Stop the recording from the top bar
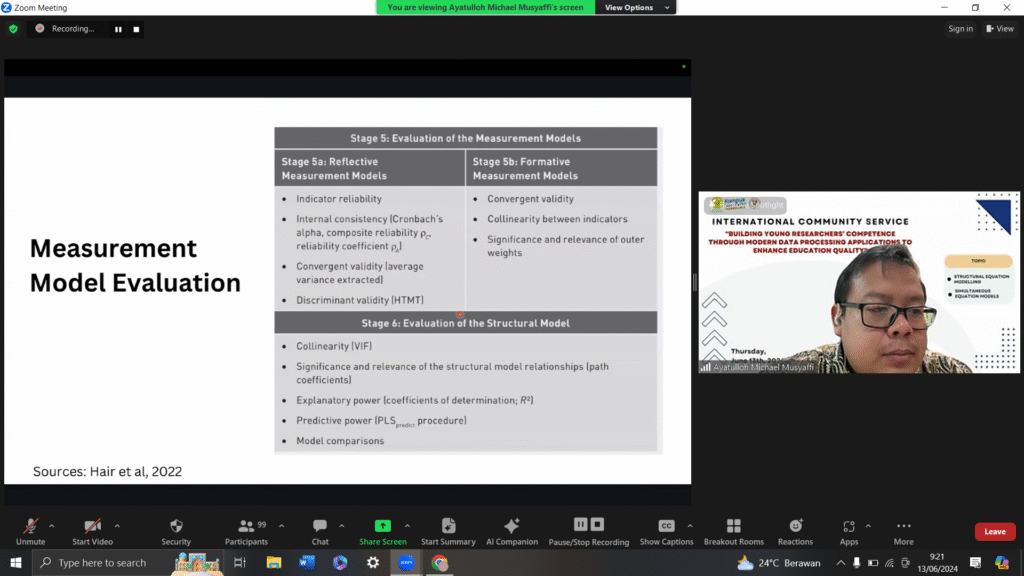Image resolution: width=1024 pixels, height=576 pixels. (x=136, y=29)
